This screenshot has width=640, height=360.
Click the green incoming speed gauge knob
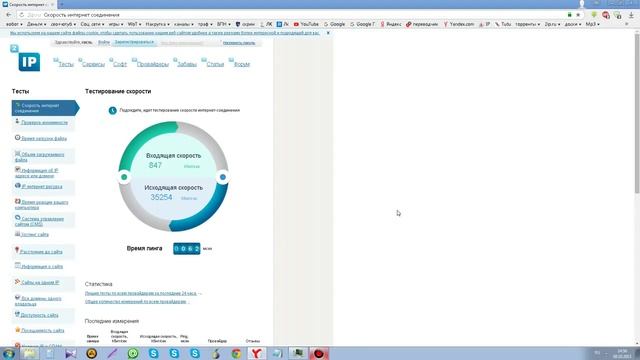(x=124, y=177)
